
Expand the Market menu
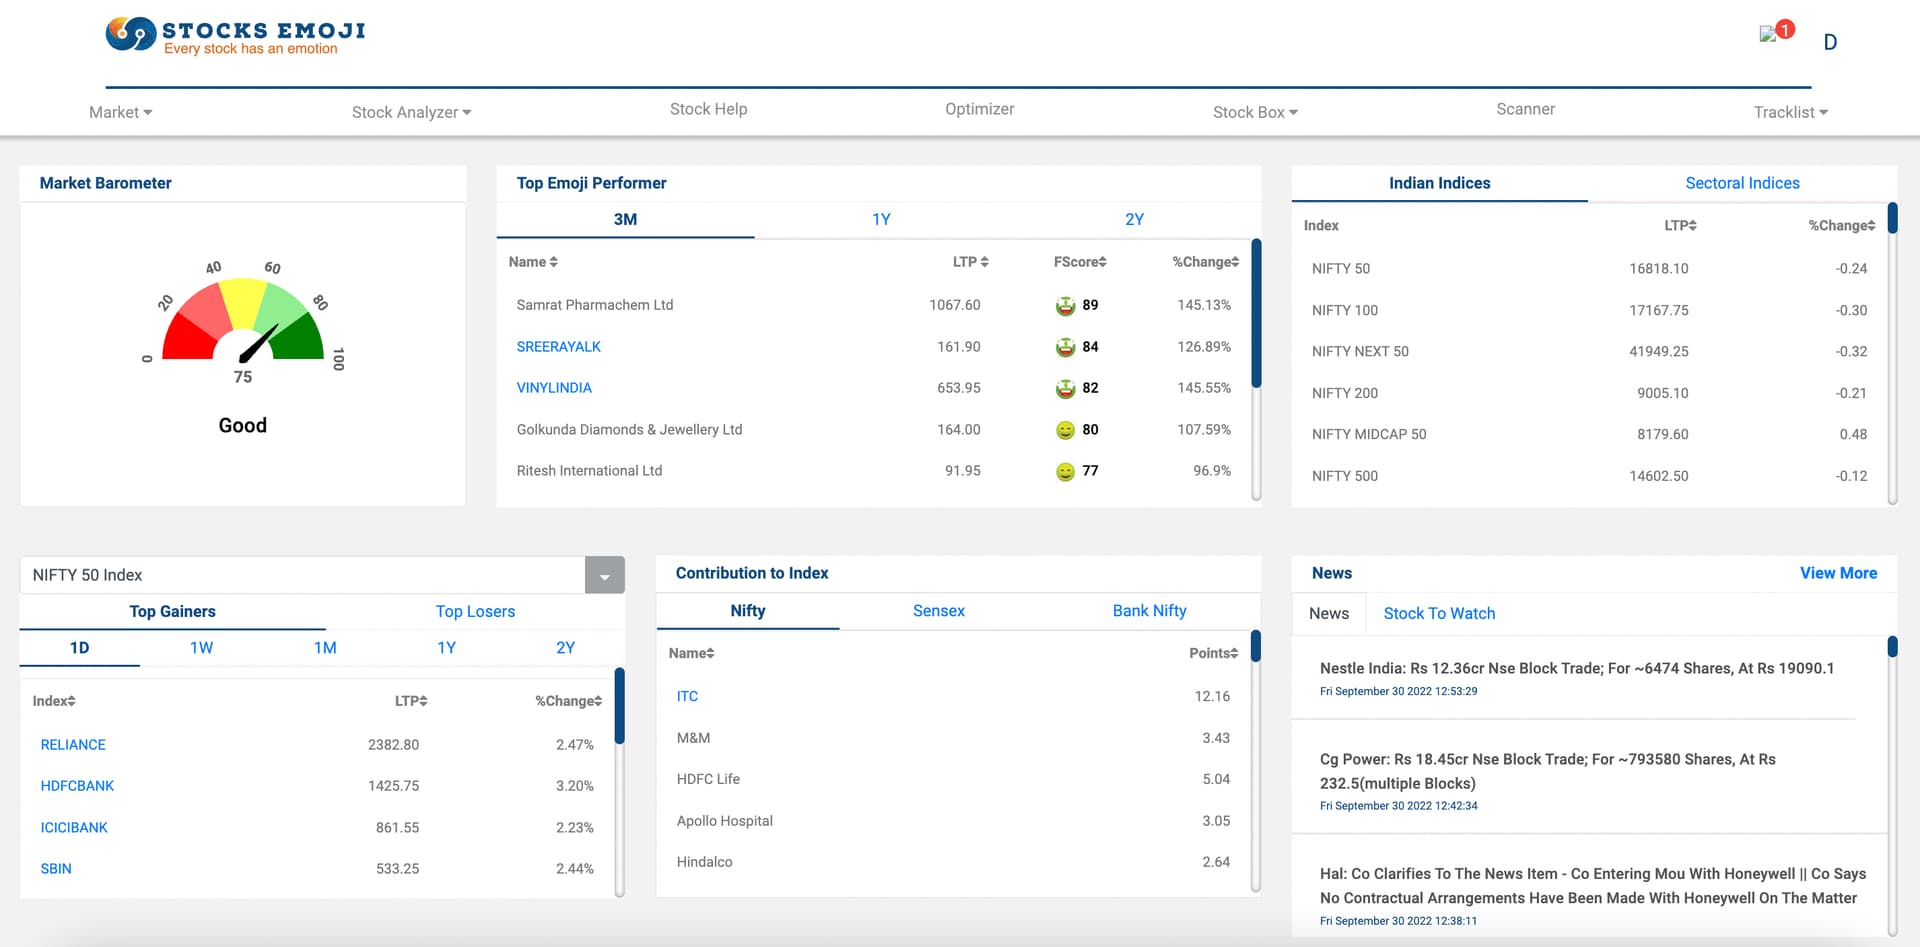click(x=120, y=113)
